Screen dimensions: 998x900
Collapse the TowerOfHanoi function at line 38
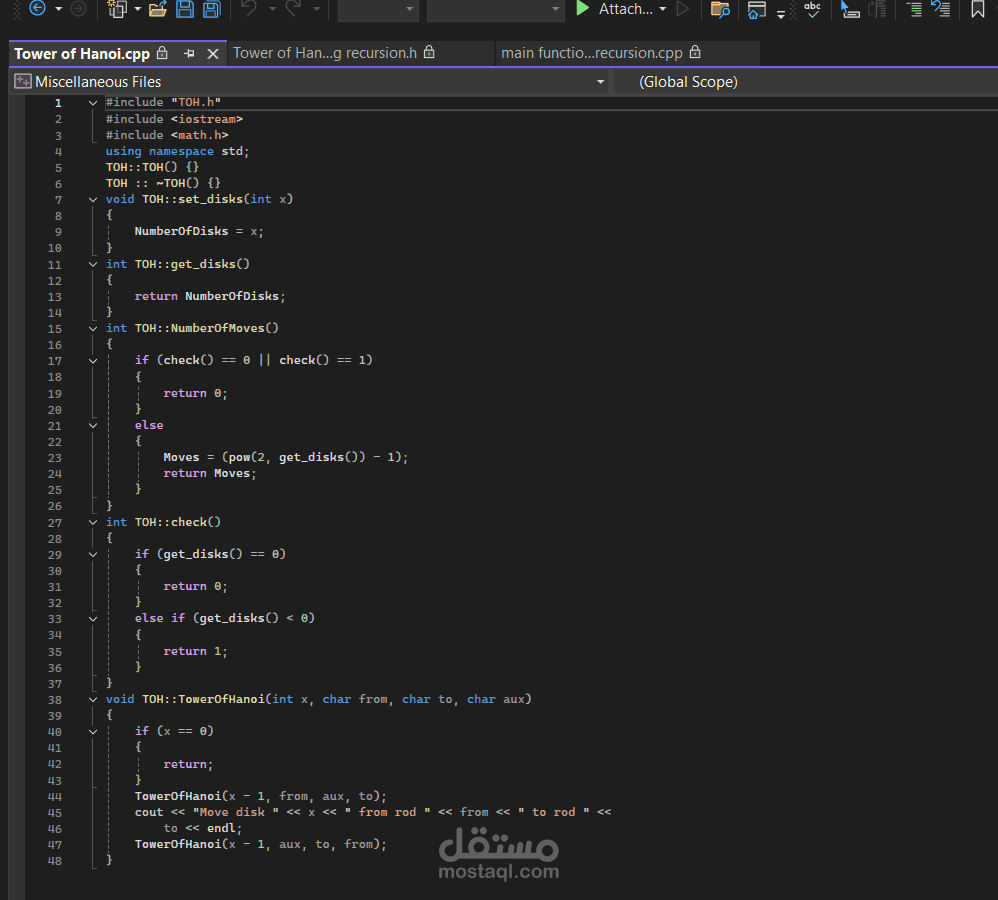(93, 700)
